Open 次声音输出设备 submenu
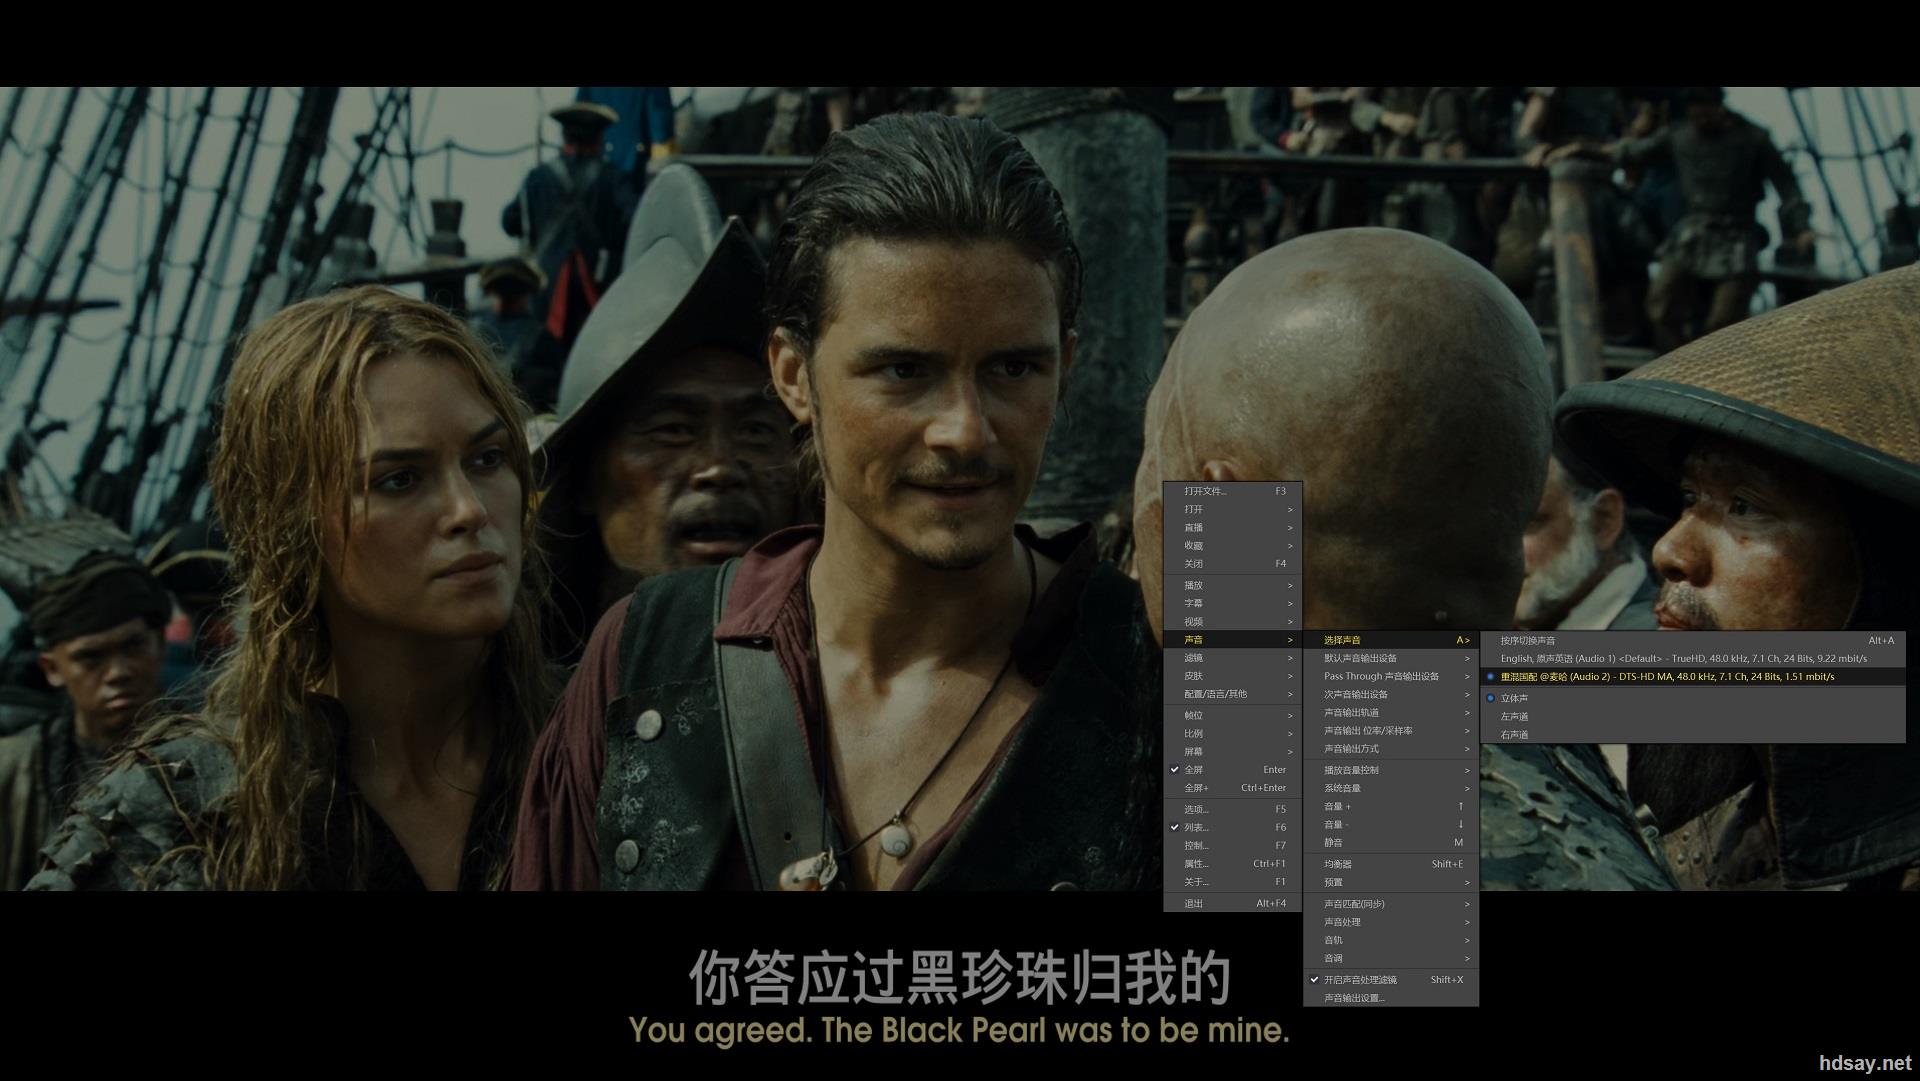1920x1081 pixels. point(1391,694)
